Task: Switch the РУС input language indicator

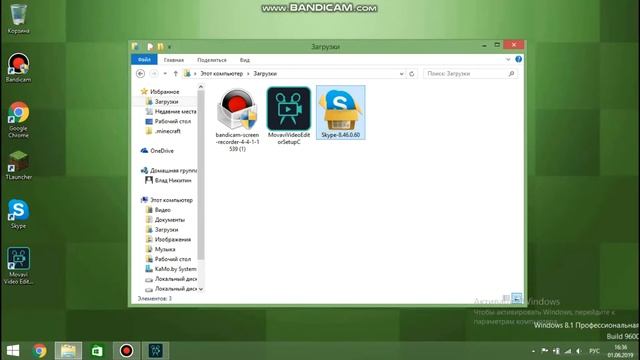Action: point(595,351)
